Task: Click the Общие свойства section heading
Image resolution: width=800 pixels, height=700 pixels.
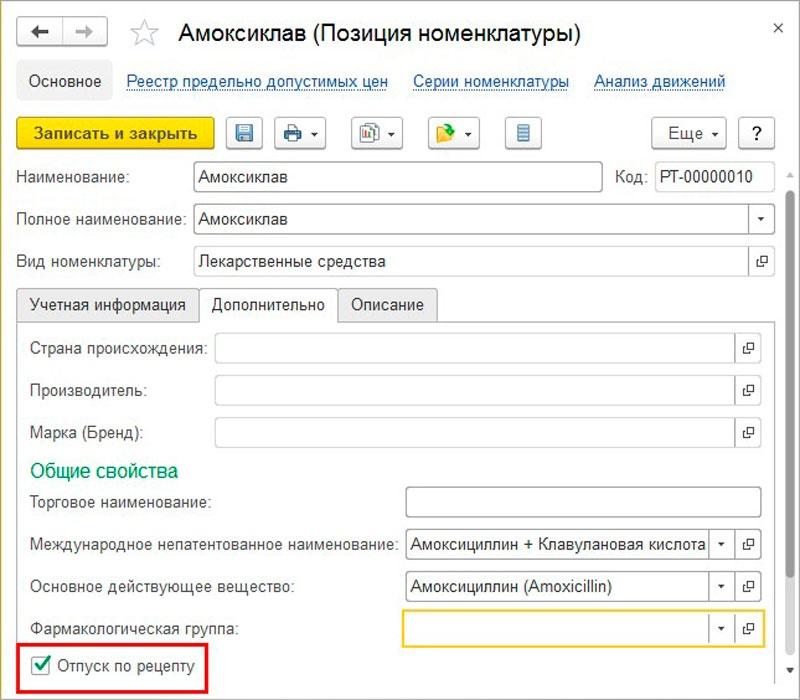Action: pos(104,471)
